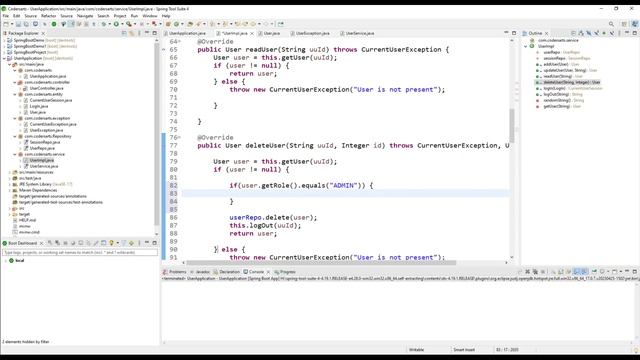This screenshot has width=640, height=360.
Task: Select HELP.md in Package Explorer
Action: click(27, 220)
